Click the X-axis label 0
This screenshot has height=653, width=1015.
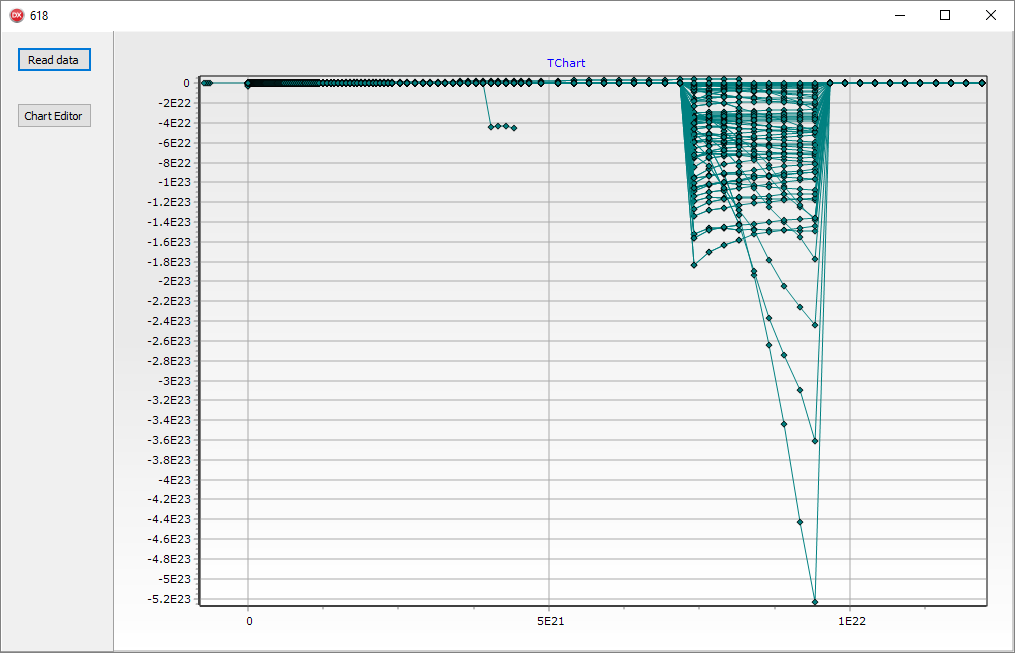click(x=249, y=621)
